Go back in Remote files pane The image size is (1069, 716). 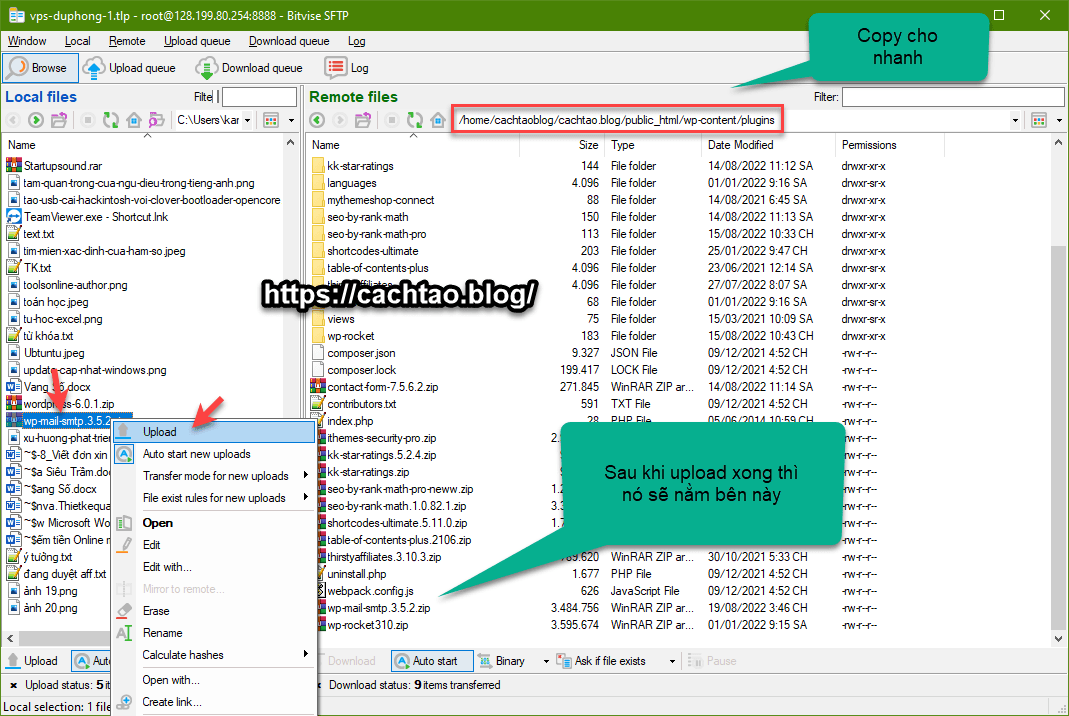(317, 120)
